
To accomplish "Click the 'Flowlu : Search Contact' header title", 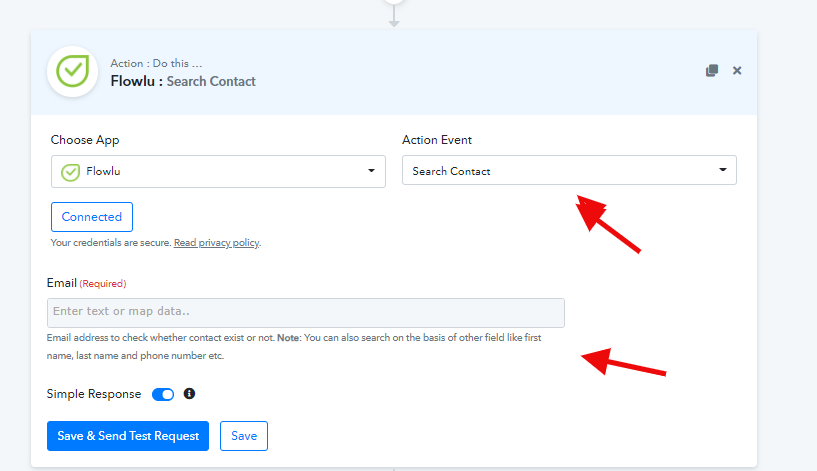I will pos(183,81).
